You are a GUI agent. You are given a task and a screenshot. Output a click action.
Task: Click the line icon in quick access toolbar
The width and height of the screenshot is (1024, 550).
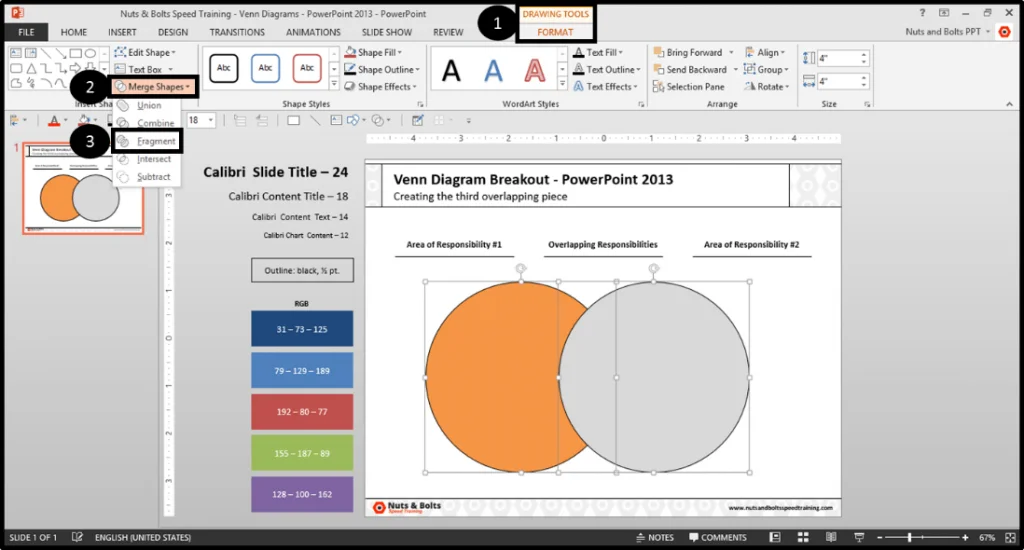coord(315,120)
